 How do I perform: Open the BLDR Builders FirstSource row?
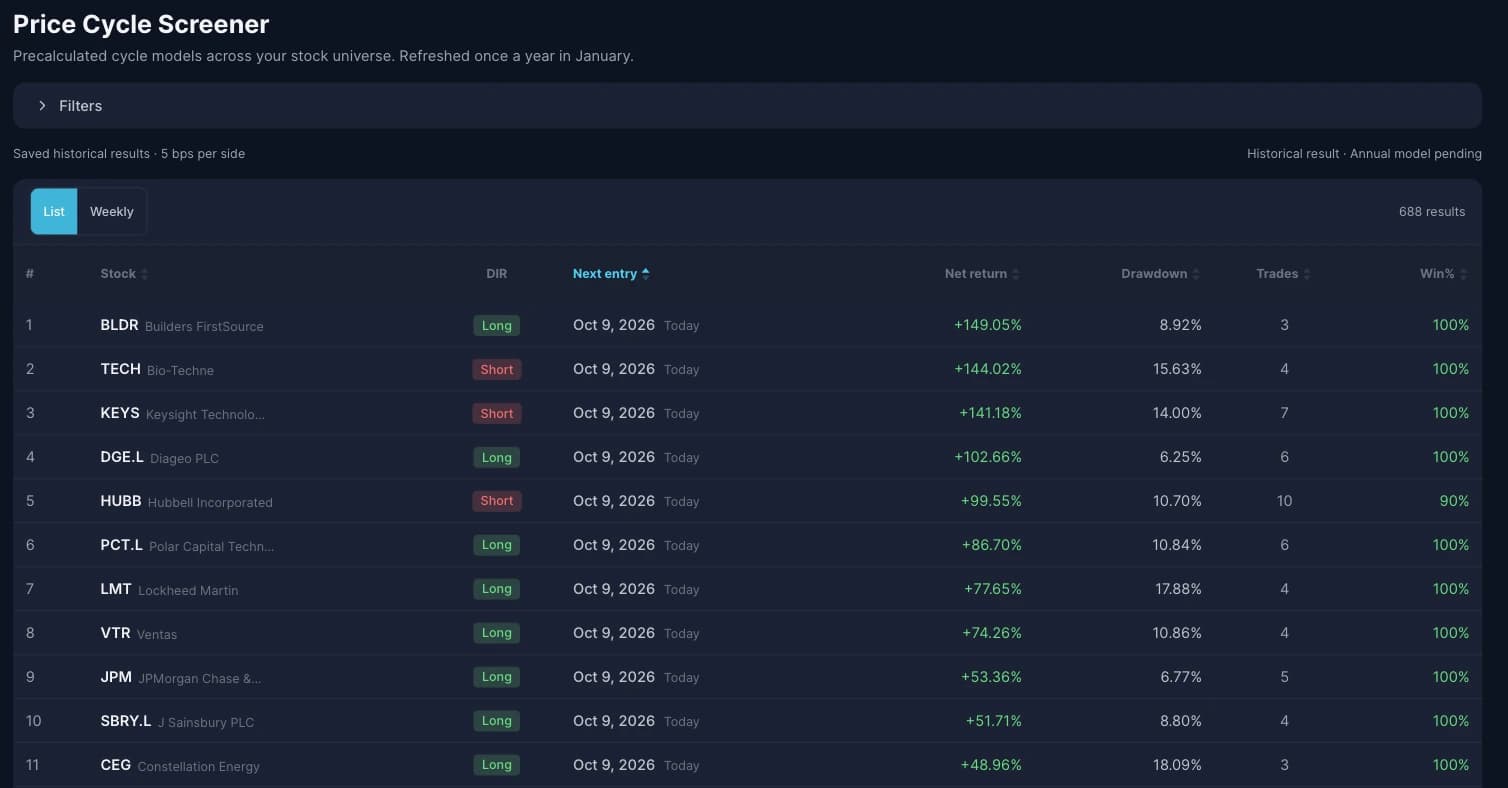(747, 325)
